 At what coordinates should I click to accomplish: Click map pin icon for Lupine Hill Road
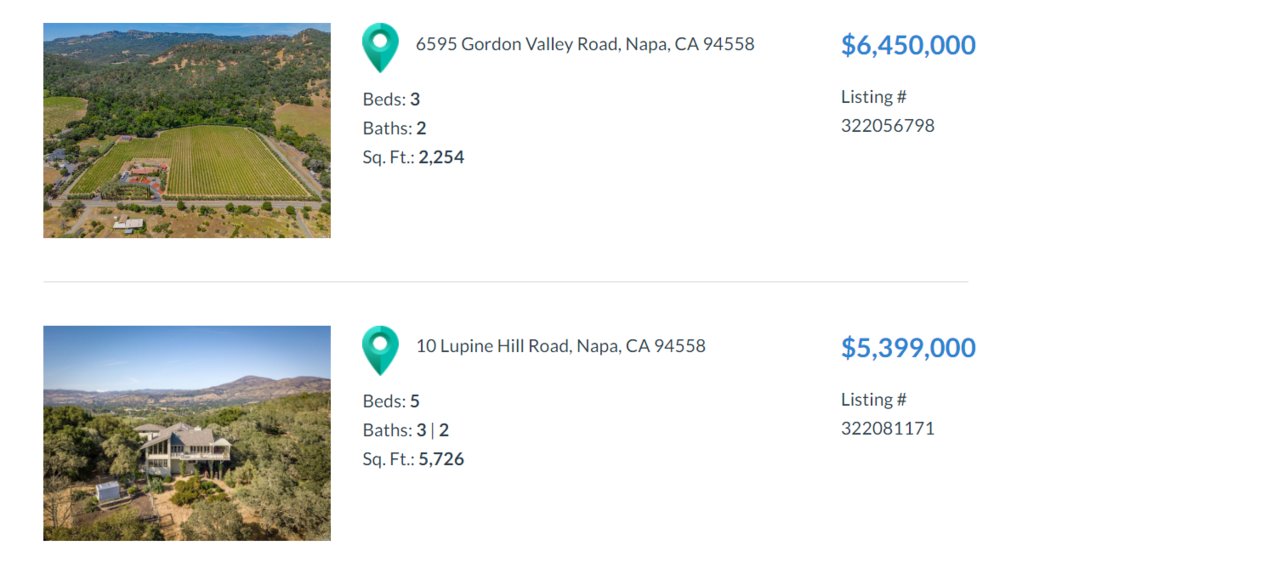[380, 350]
